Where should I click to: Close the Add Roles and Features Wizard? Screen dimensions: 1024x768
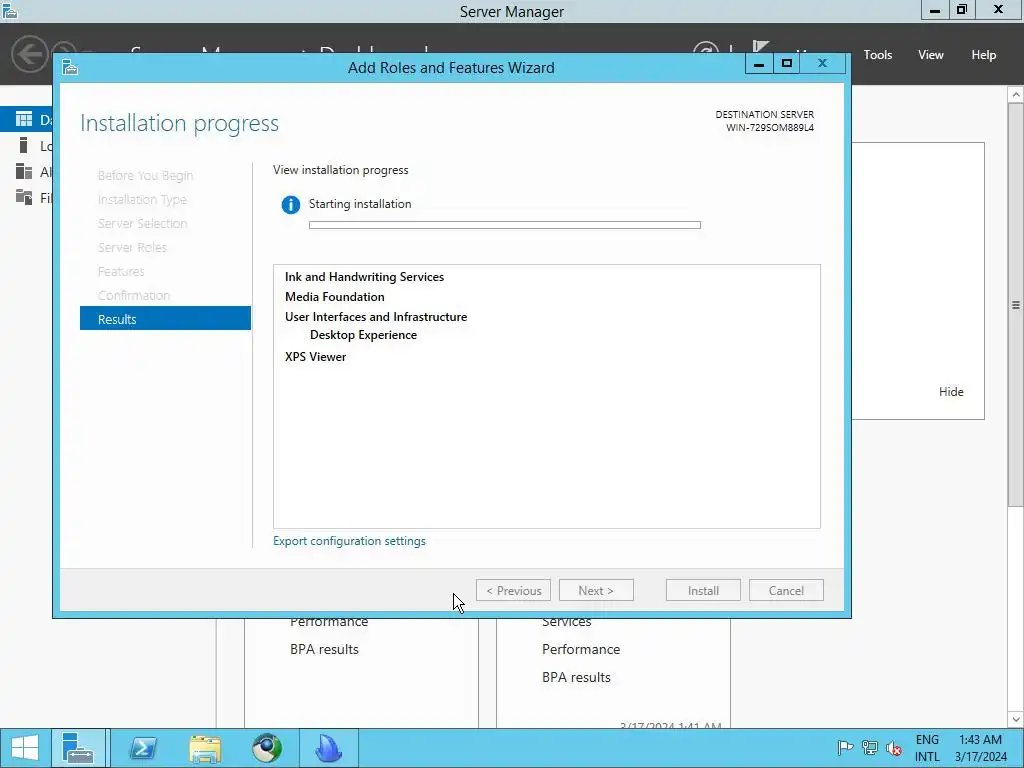pyautogui.click(x=823, y=63)
